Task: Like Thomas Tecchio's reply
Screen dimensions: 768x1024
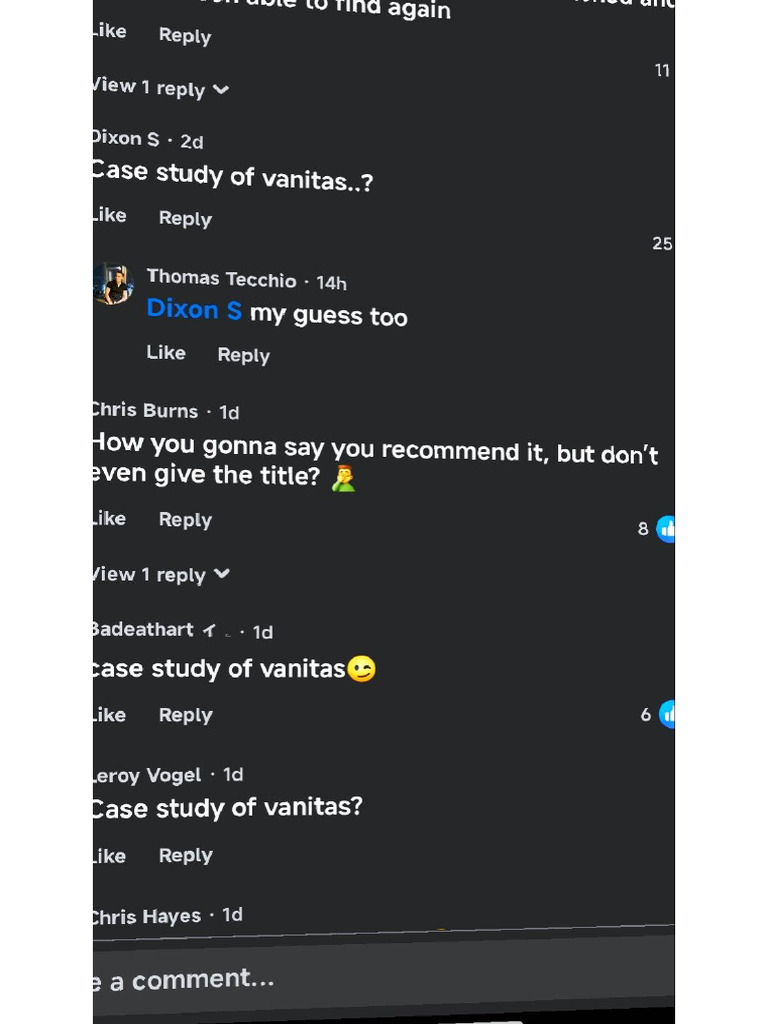Action: click(x=166, y=353)
